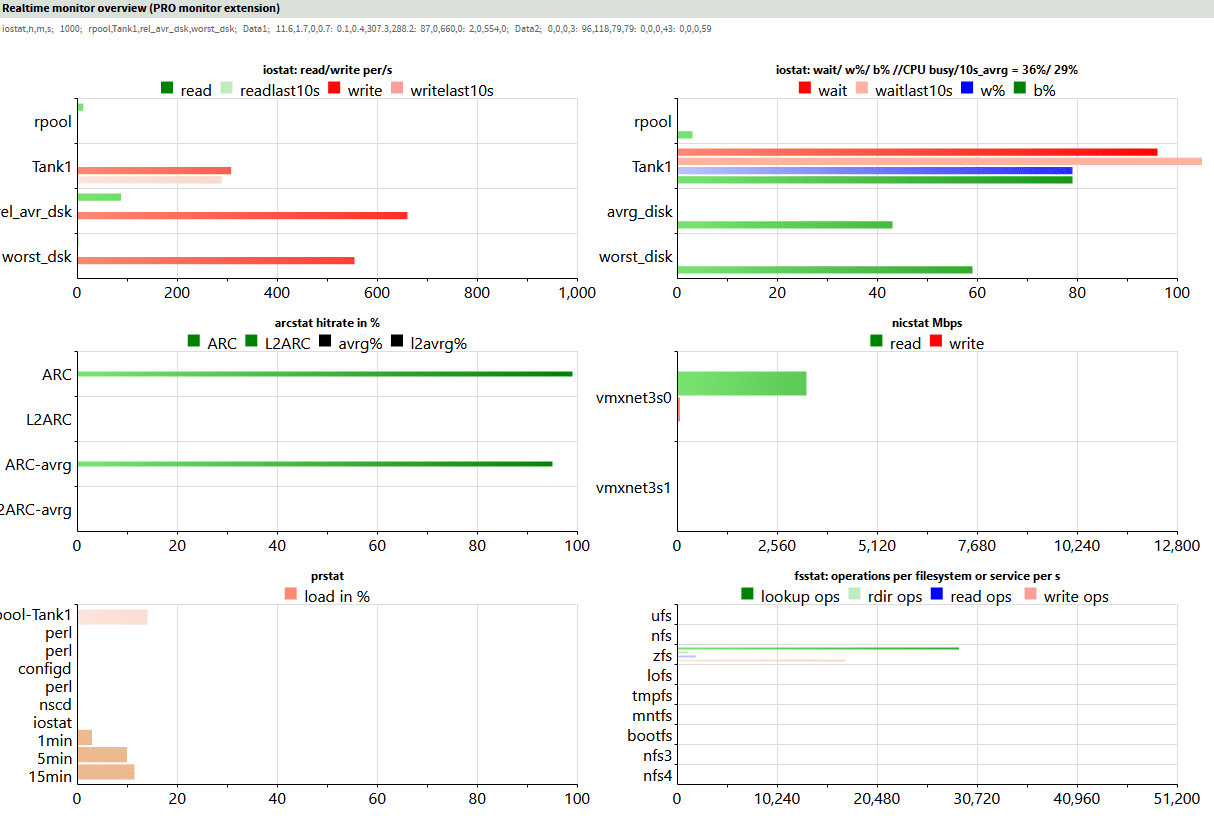Select the 'load in %' legend label
The height and width of the screenshot is (818, 1214).
click(337, 597)
